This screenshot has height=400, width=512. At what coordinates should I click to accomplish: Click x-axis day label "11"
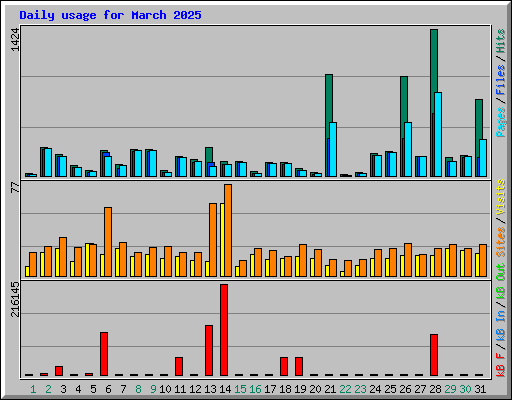click(x=180, y=389)
